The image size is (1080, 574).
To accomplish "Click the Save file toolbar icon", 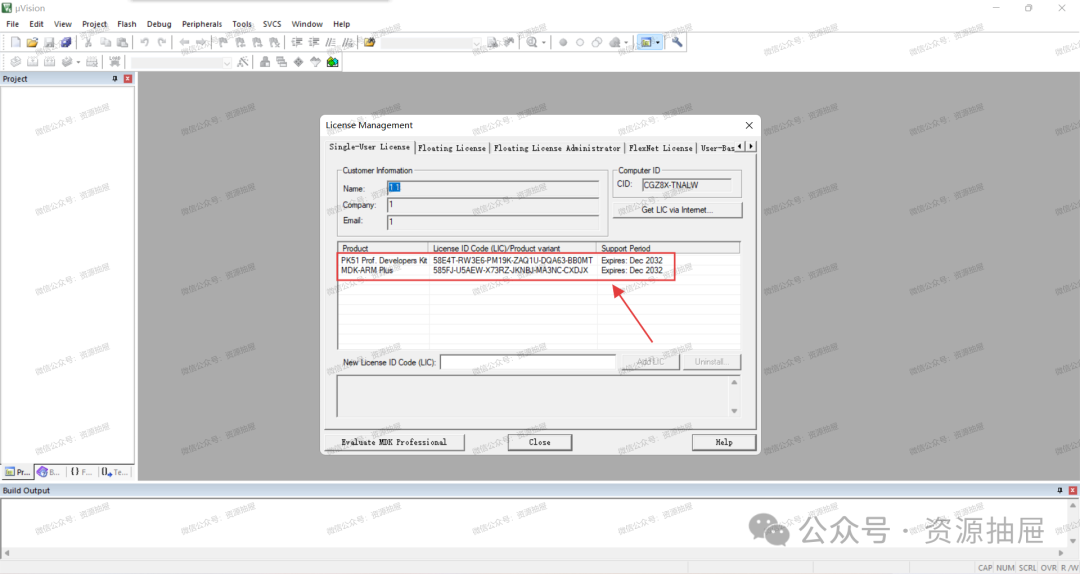I will click(49, 42).
